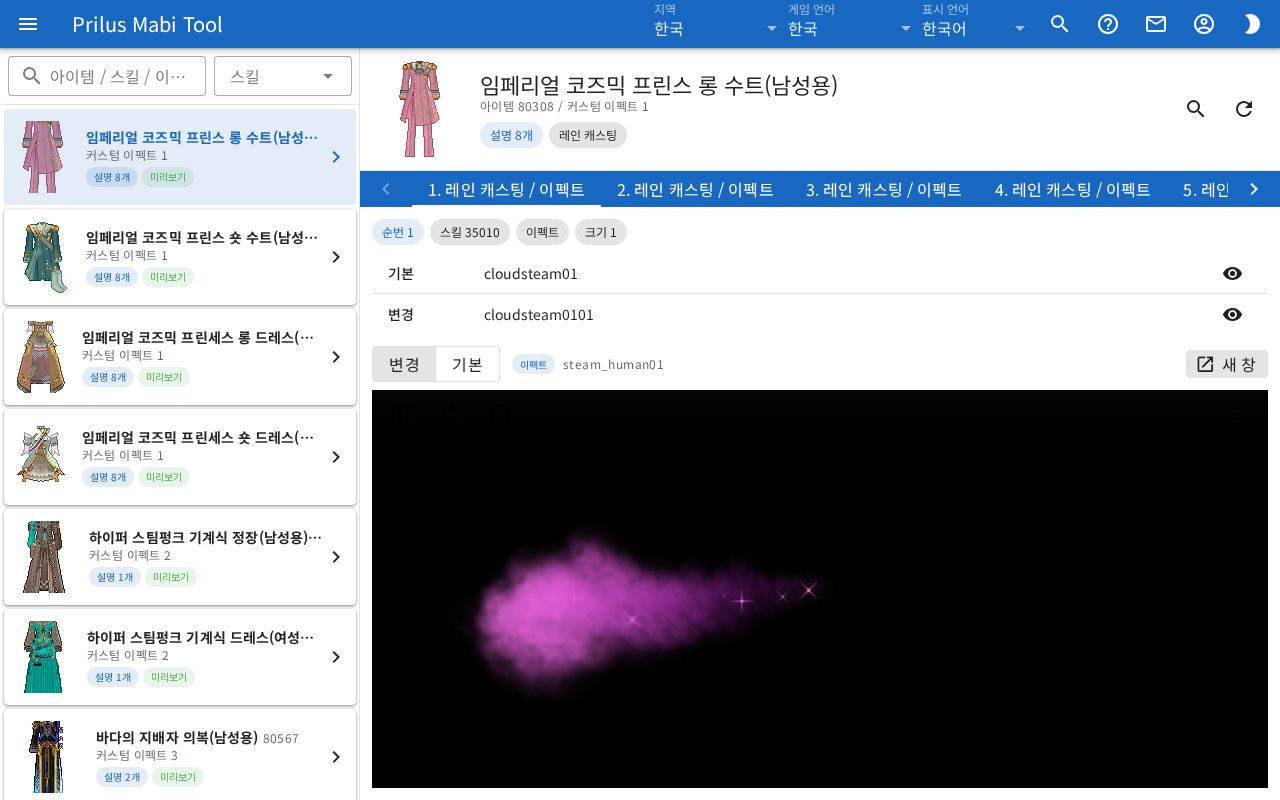Image resolution: width=1280 pixels, height=800 pixels.
Task: Open the 표시 언어 dropdown
Action: [975, 24]
